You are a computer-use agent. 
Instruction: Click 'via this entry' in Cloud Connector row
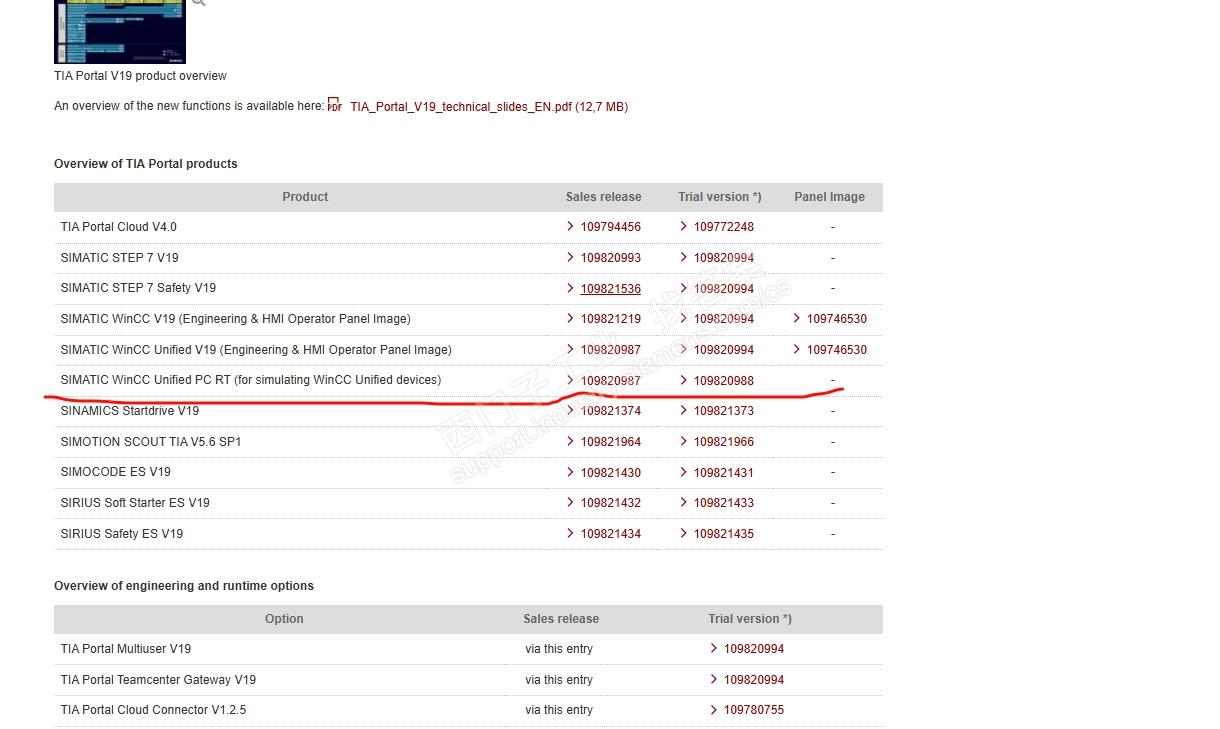pos(559,710)
